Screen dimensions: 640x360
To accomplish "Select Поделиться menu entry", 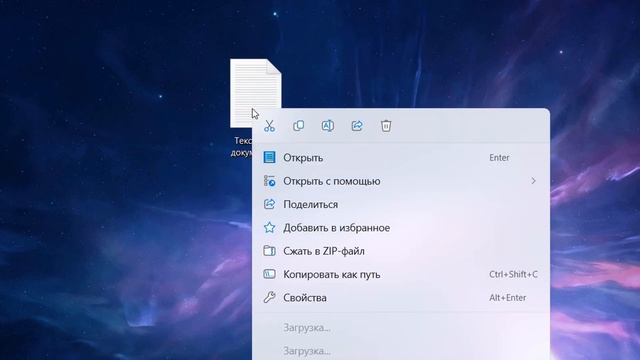I will [401, 204].
